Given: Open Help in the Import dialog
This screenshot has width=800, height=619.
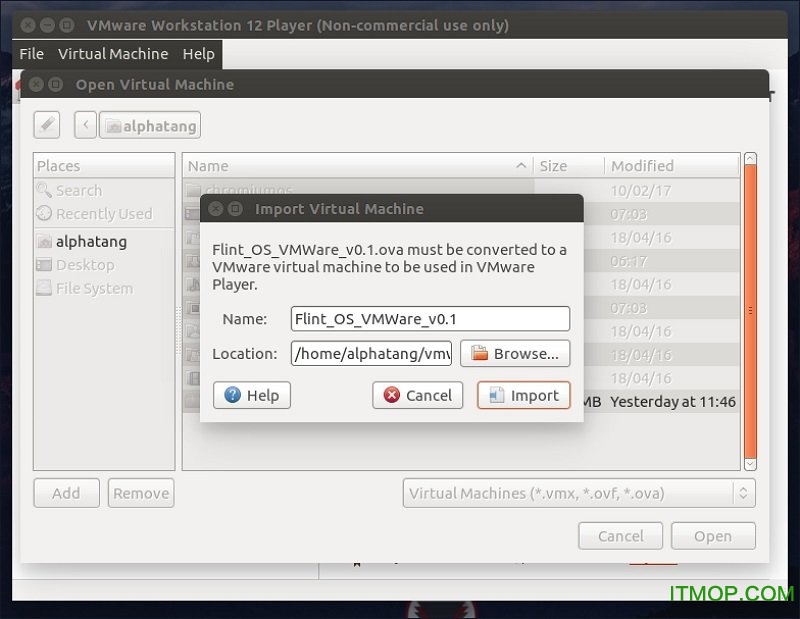Looking at the screenshot, I should (x=252, y=395).
